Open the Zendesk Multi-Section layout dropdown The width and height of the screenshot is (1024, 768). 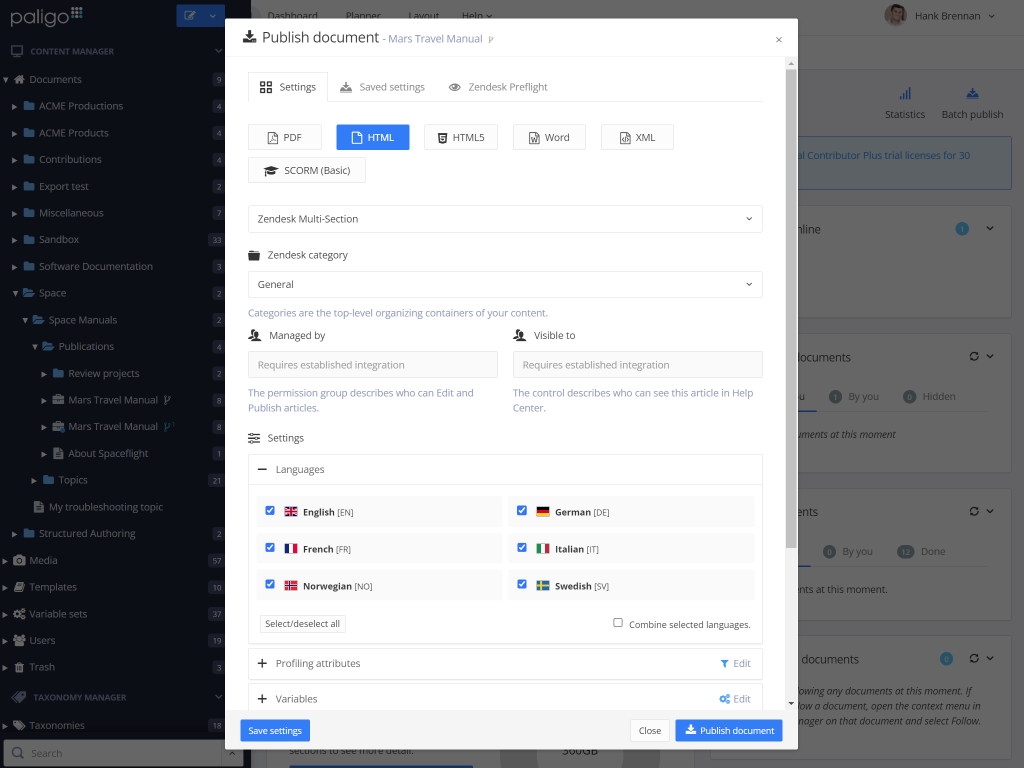[x=505, y=219]
